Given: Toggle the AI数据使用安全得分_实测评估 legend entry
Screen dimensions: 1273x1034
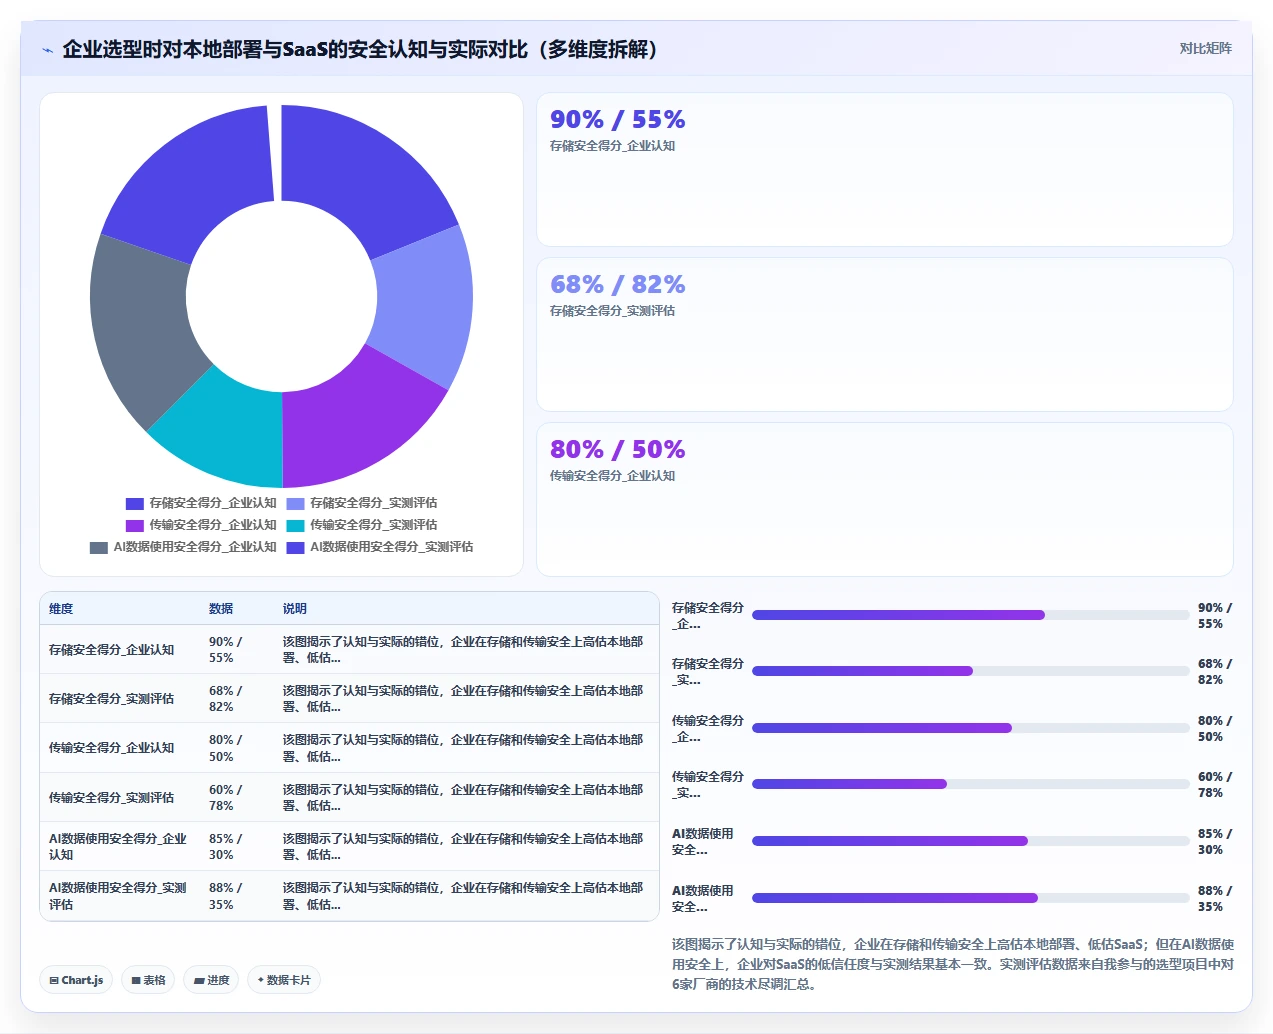Looking at the screenshot, I should coord(380,547).
